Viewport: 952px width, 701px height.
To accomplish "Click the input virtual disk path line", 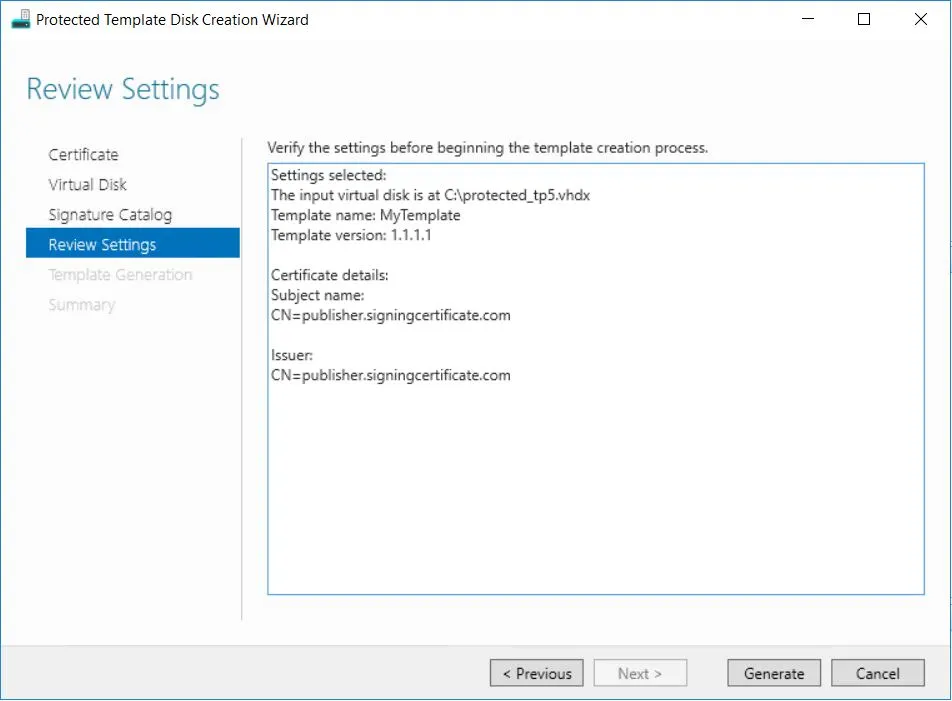I will 430,195.
